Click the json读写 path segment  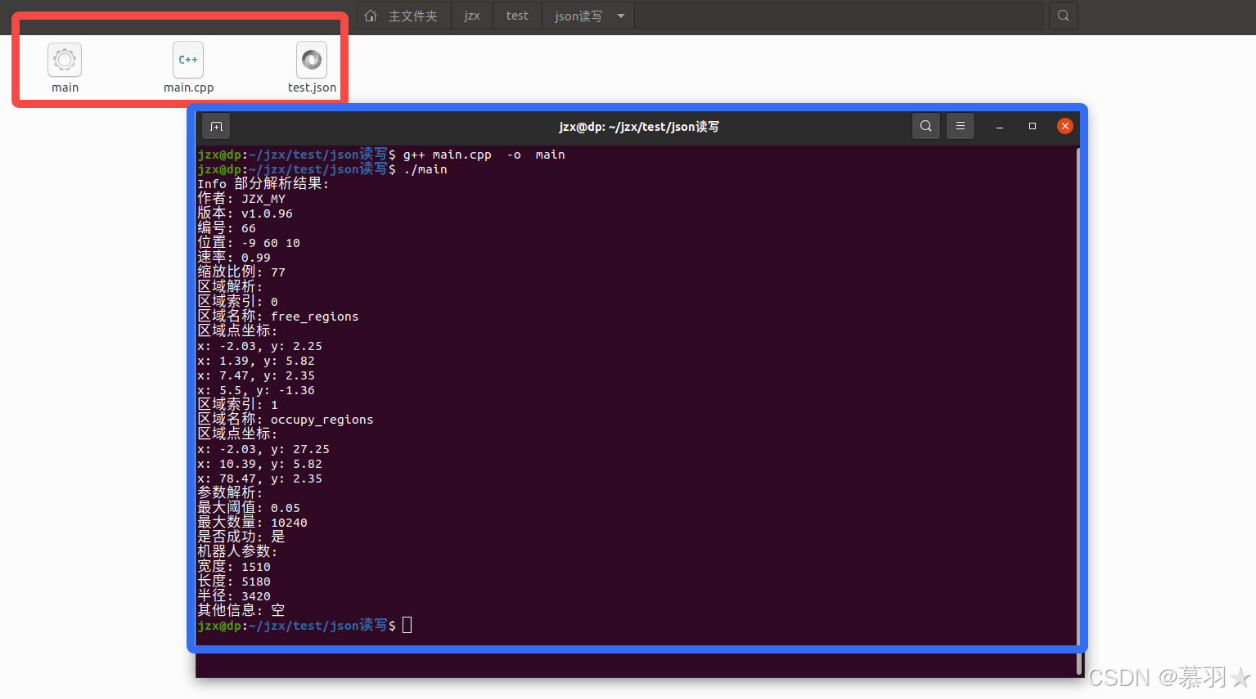pos(578,16)
